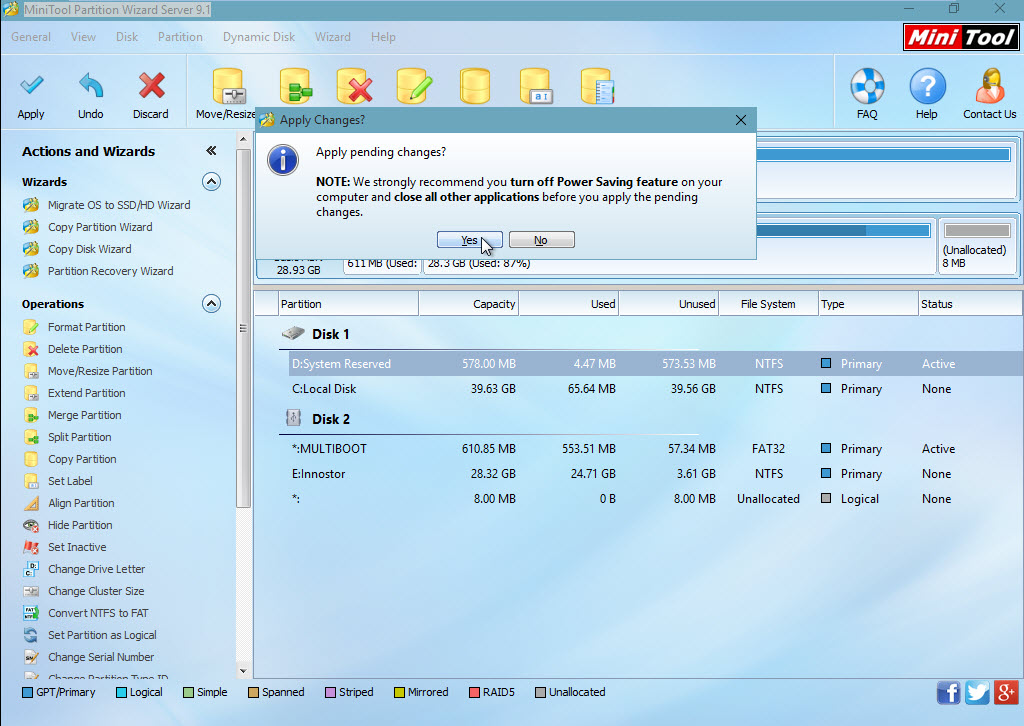Click the Discard red X icon
Viewport: 1024px width, 726px height.
(151, 86)
